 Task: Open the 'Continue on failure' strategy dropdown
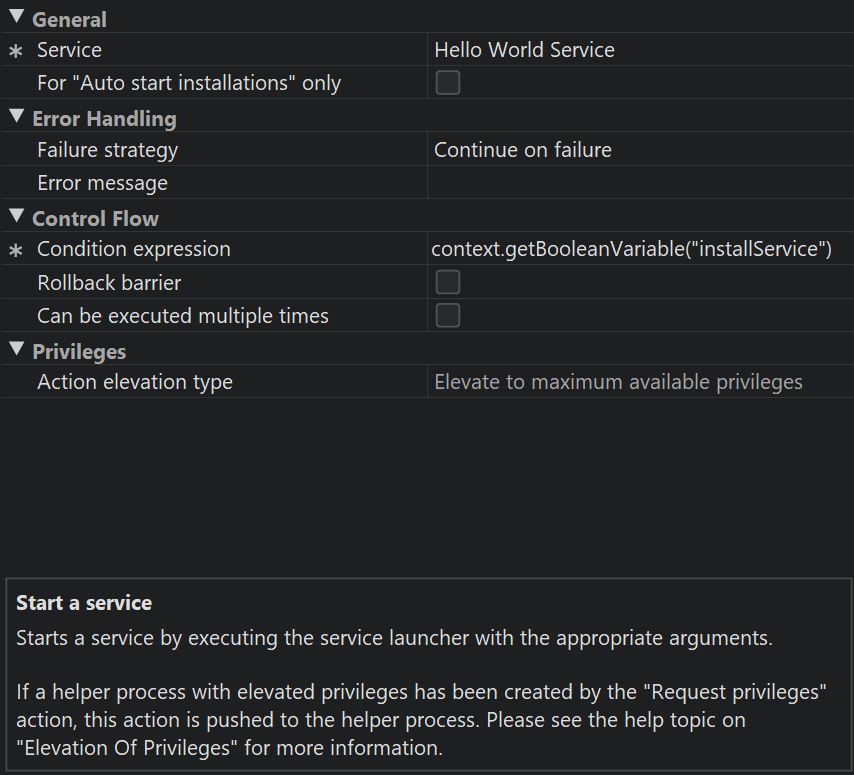pyautogui.click(x=522, y=150)
